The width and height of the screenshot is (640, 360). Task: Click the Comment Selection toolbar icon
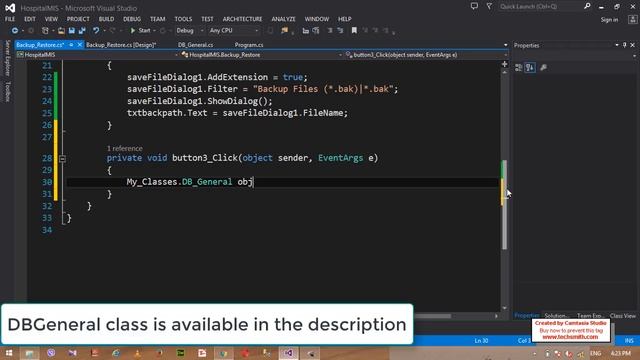[x=330, y=31]
